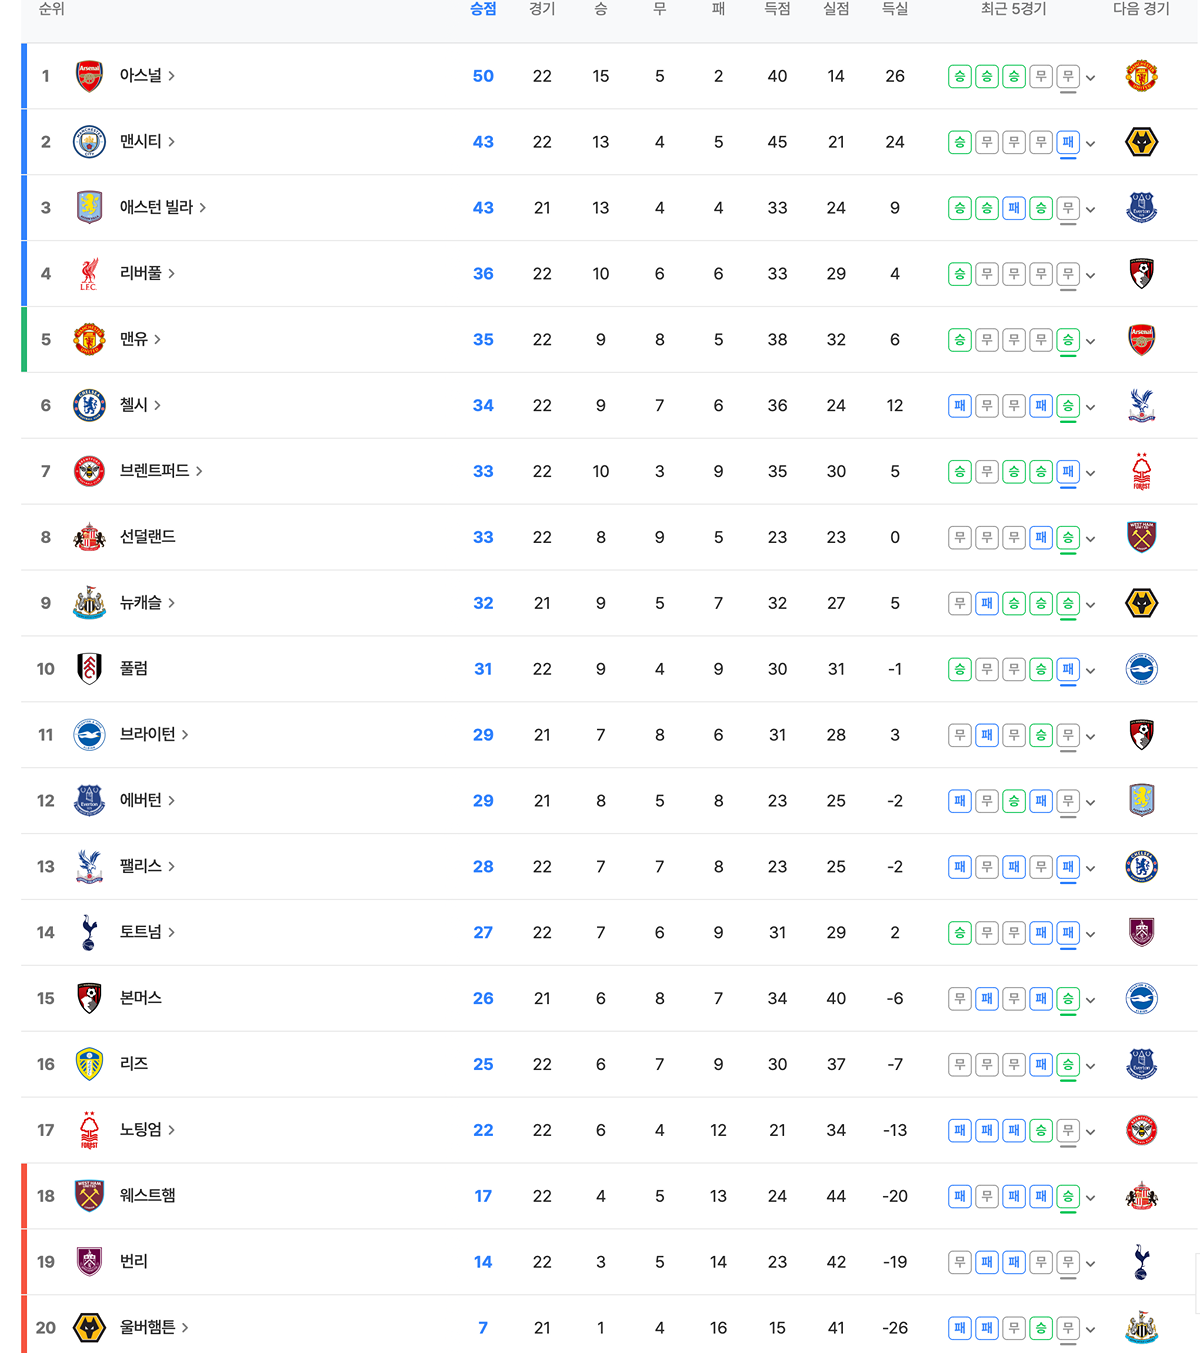Expand recent matches dropdown for 아스널
The width and height of the screenshot is (1200, 1353).
[1090, 77]
